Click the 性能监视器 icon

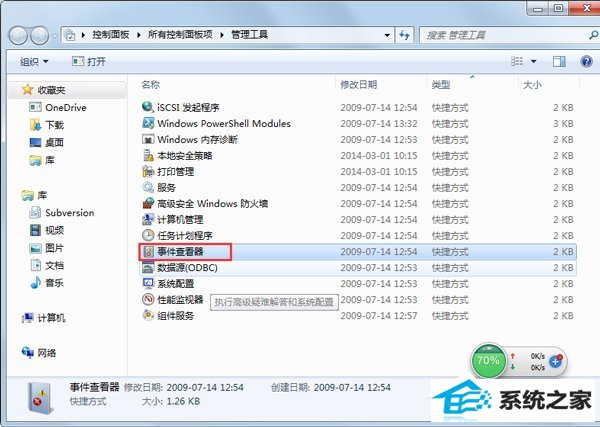coord(148,299)
